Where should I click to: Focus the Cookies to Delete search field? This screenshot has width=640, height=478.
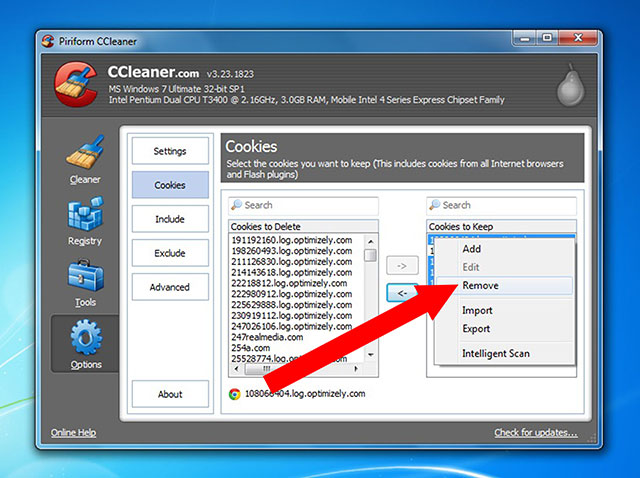point(303,205)
